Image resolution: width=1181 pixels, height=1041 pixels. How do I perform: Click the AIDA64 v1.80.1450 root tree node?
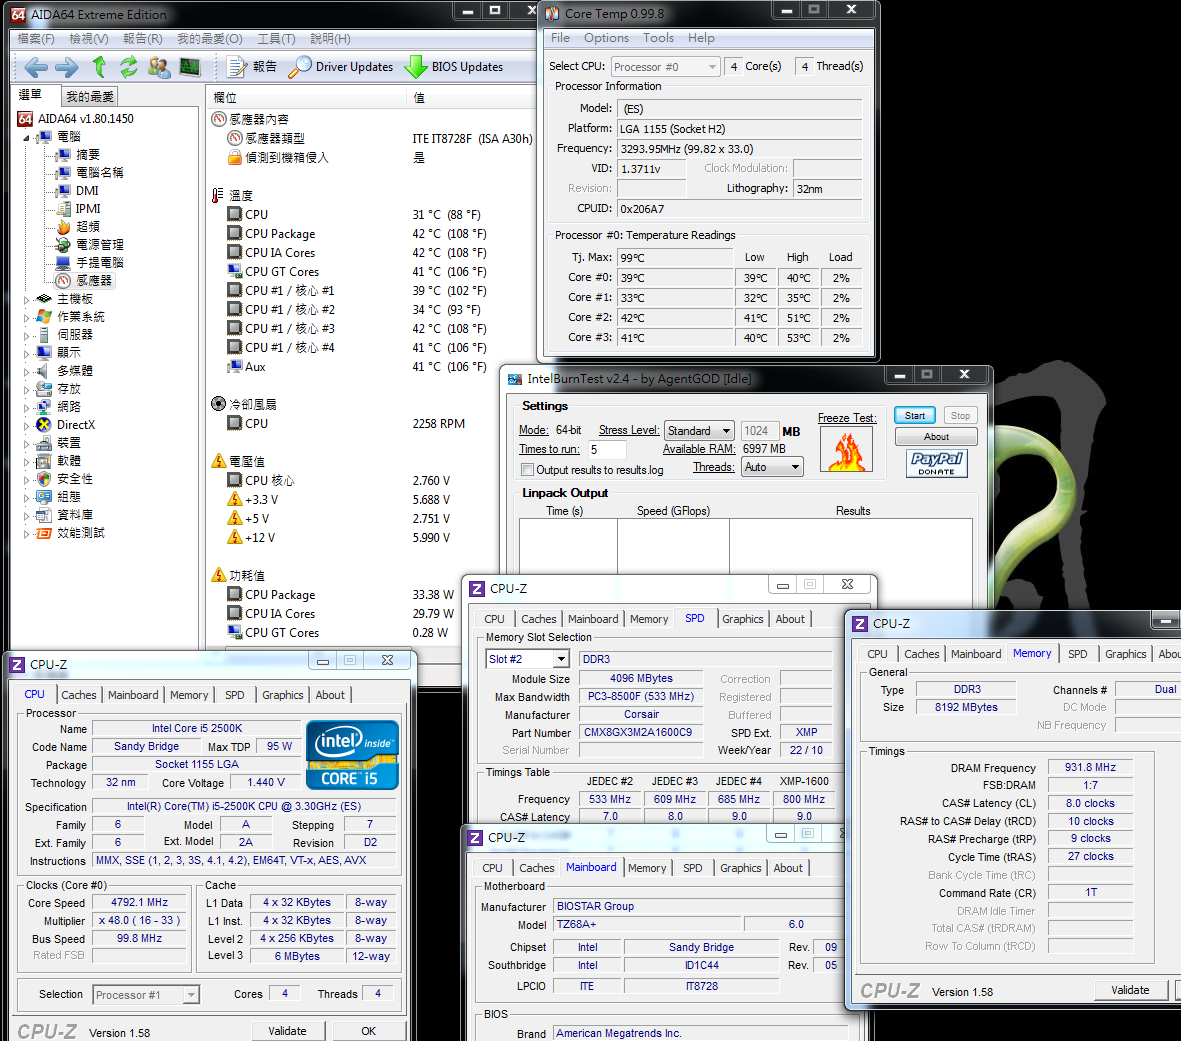(75, 118)
